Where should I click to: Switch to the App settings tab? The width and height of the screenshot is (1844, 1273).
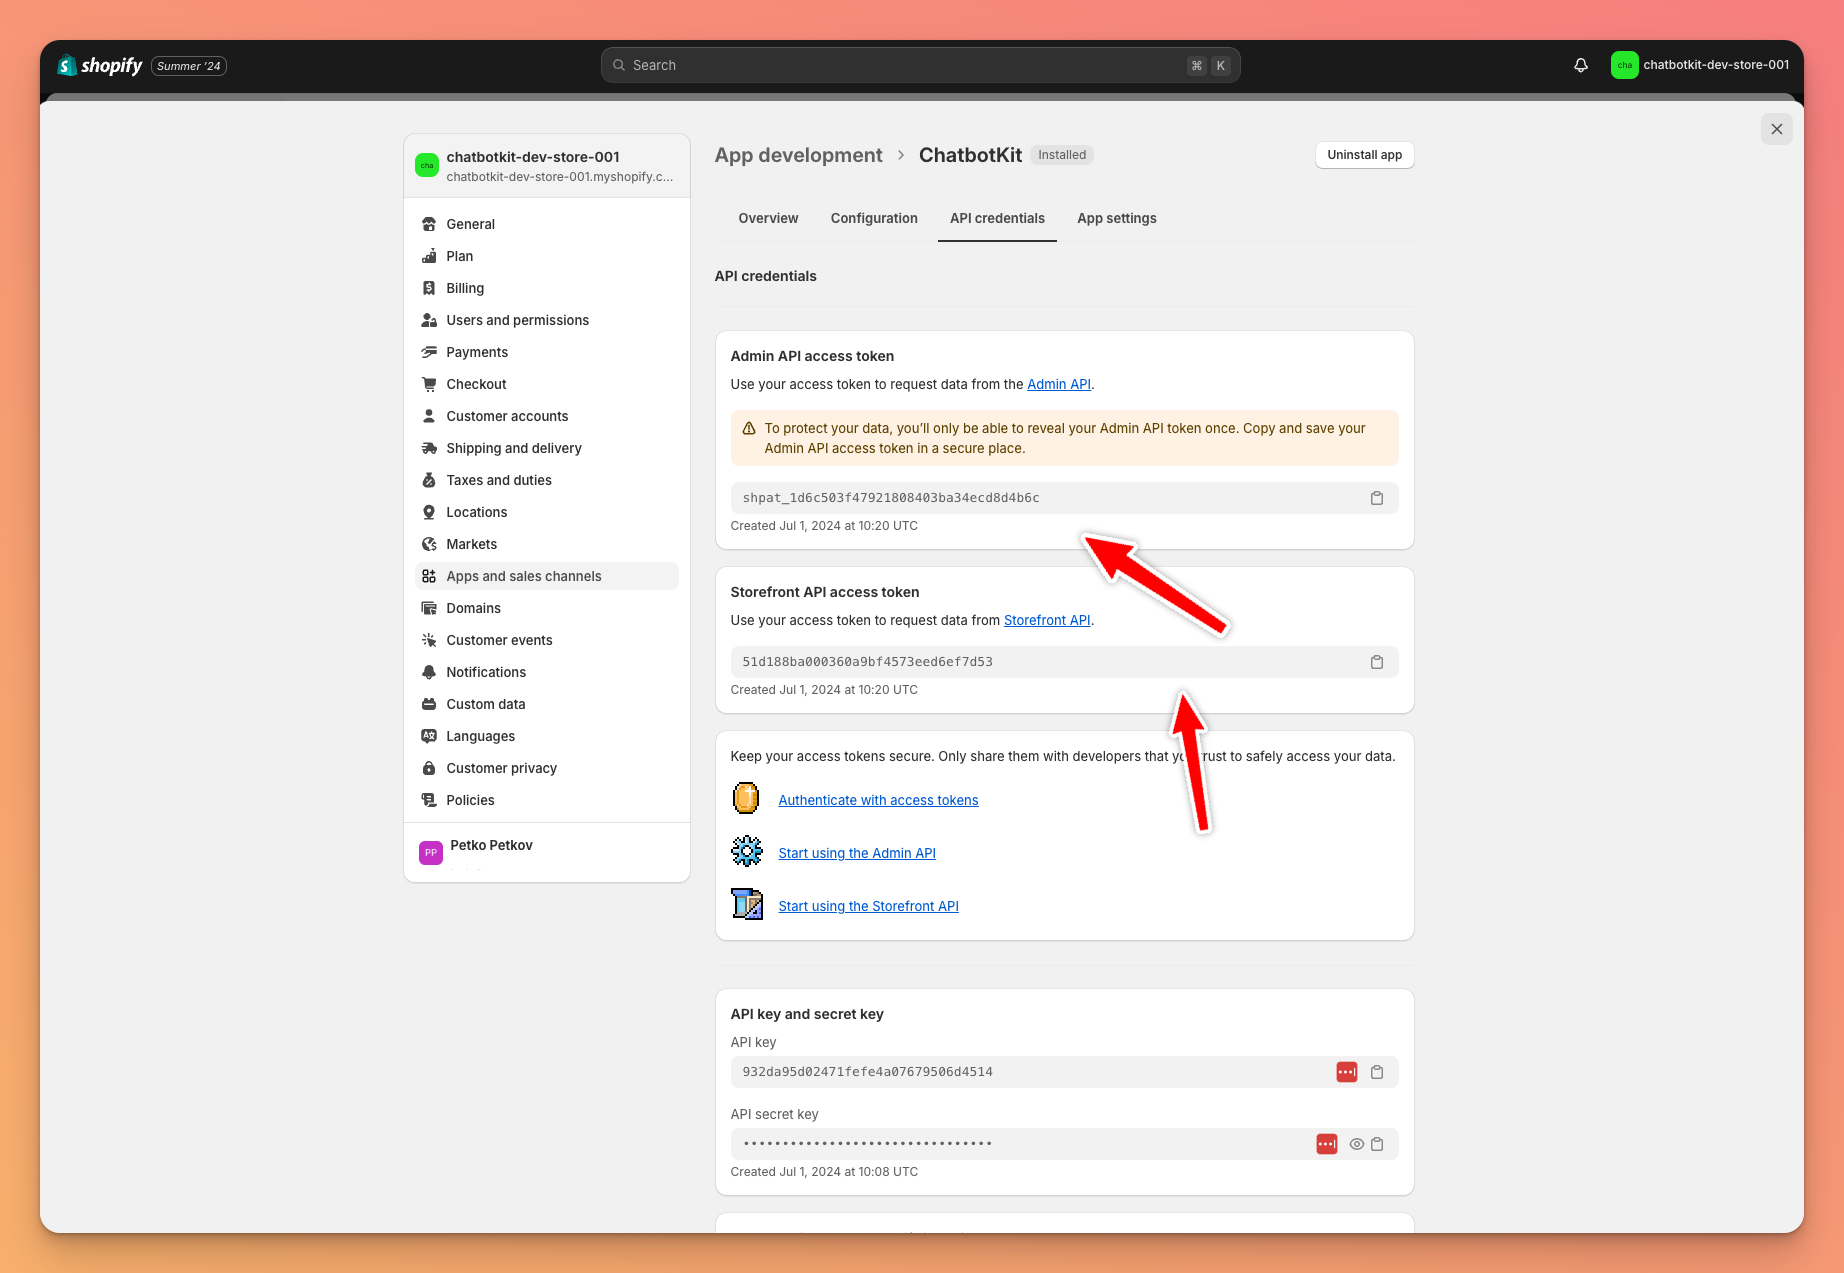(x=1117, y=218)
